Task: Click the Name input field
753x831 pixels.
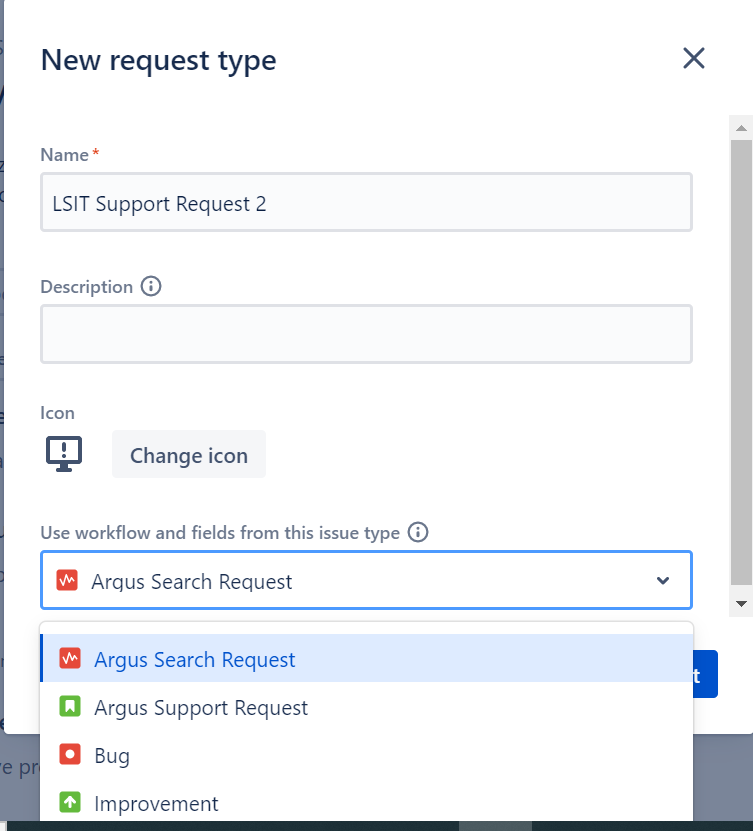Action: tap(366, 201)
